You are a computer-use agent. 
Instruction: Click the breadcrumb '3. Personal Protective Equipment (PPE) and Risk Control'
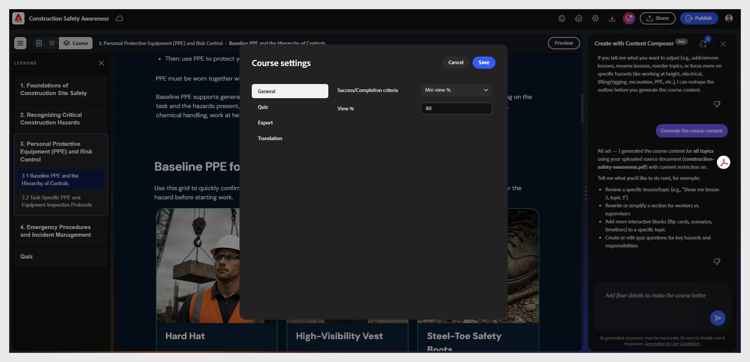[x=160, y=43]
